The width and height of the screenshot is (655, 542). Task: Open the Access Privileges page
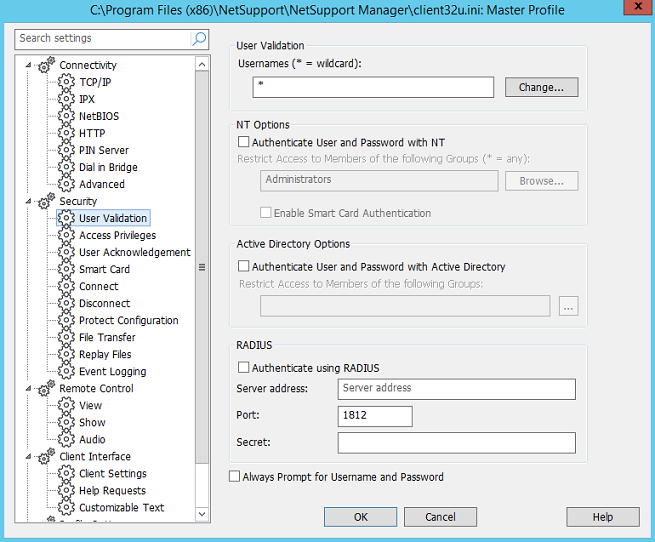pyautogui.click(x=117, y=235)
